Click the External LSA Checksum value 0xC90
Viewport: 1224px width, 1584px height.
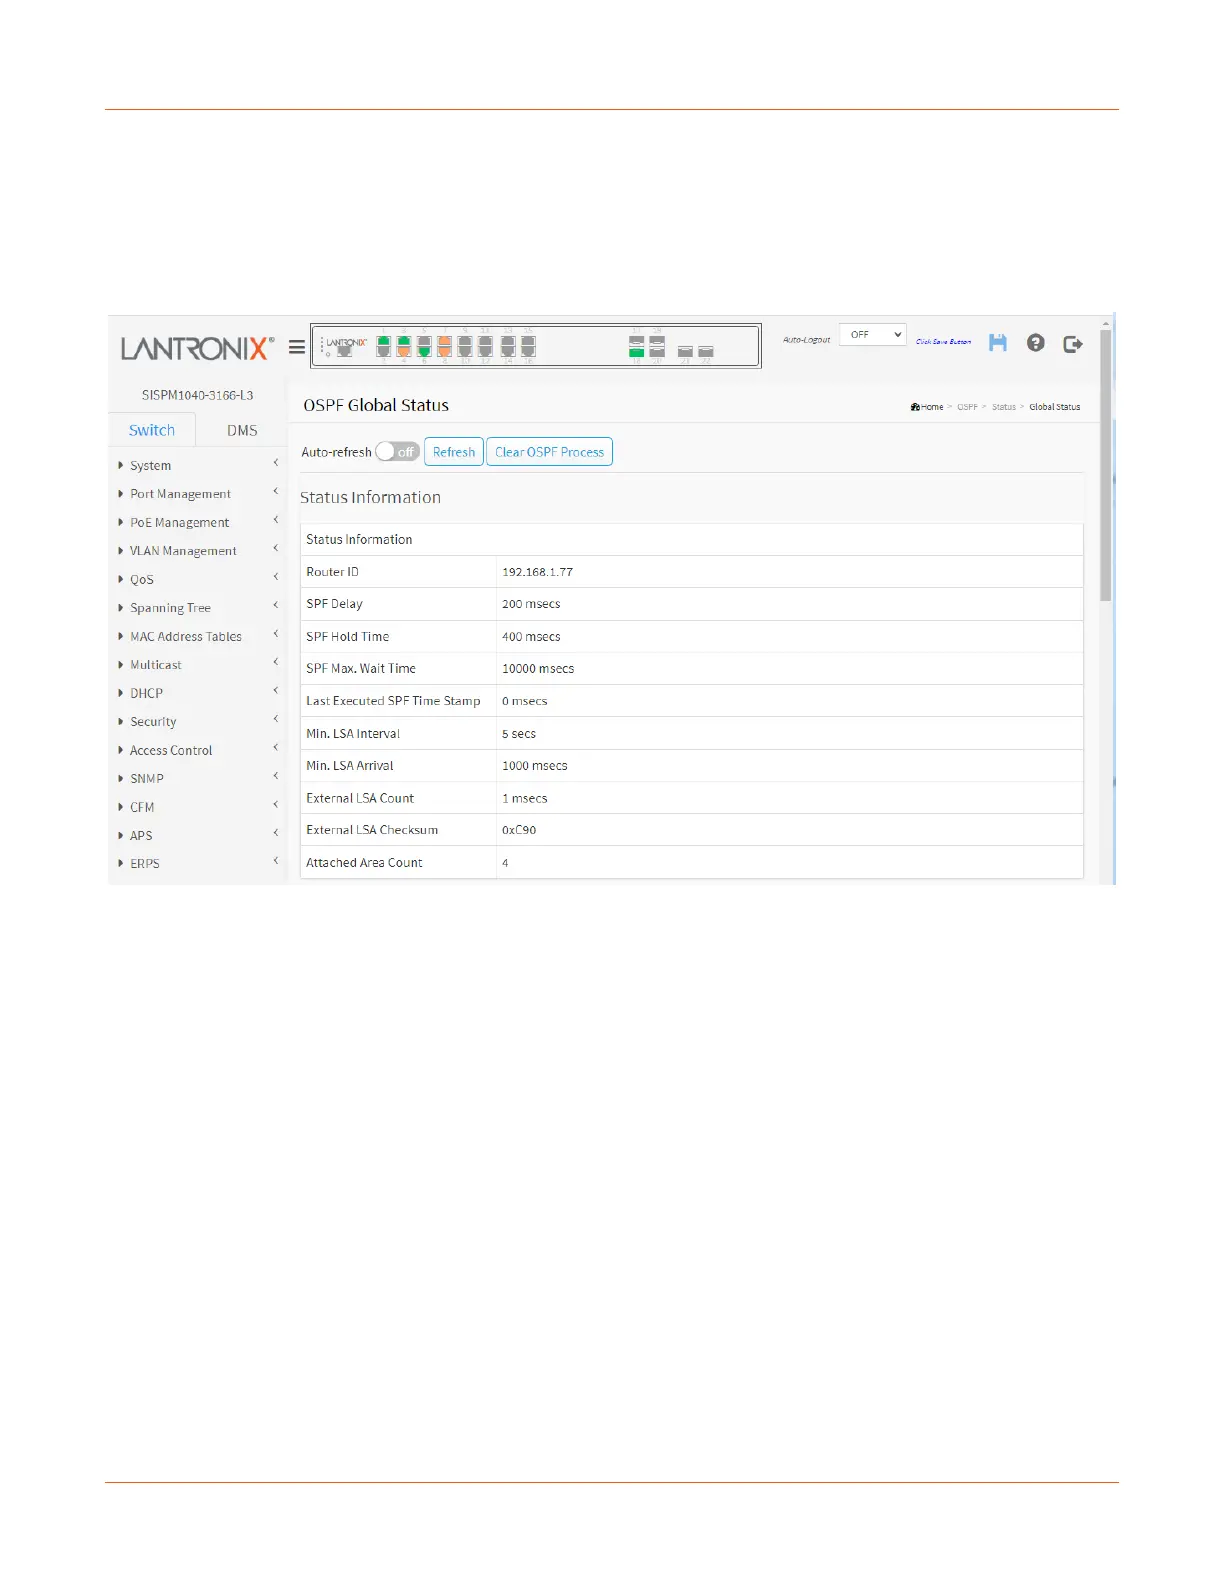(519, 830)
